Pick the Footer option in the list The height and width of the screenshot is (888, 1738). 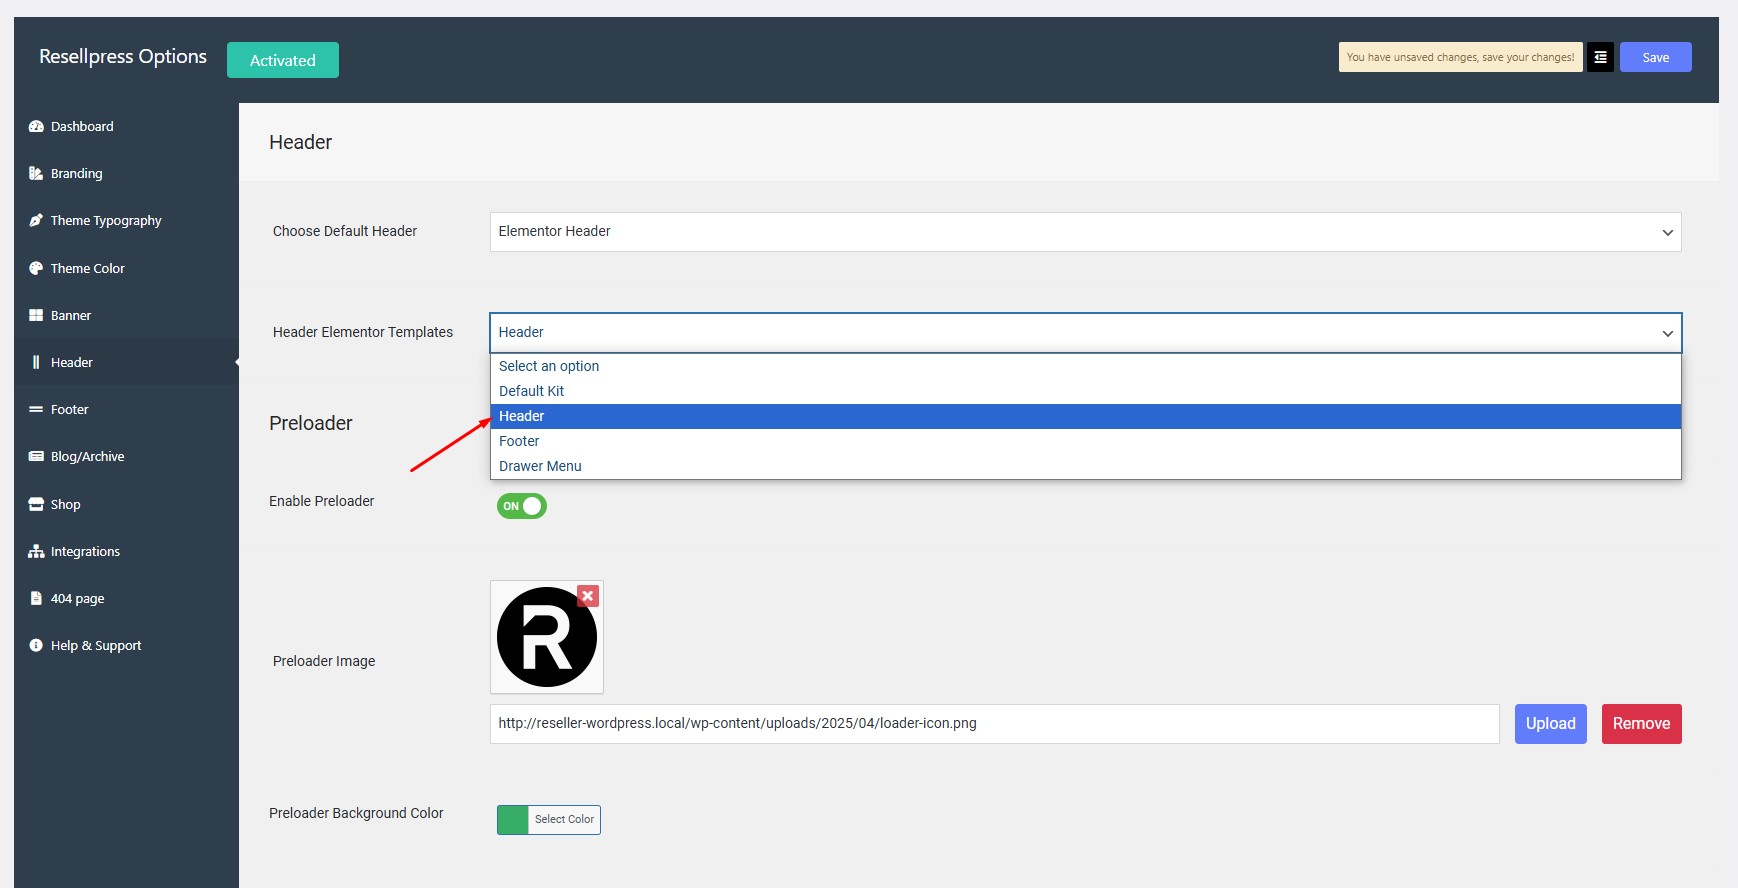pyautogui.click(x=519, y=441)
